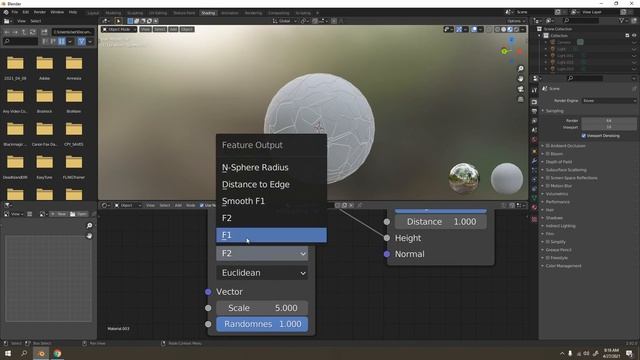Viewport: 640px width, 360px height.
Task: Enable Bloom checkbox
Action: pos(547,154)
